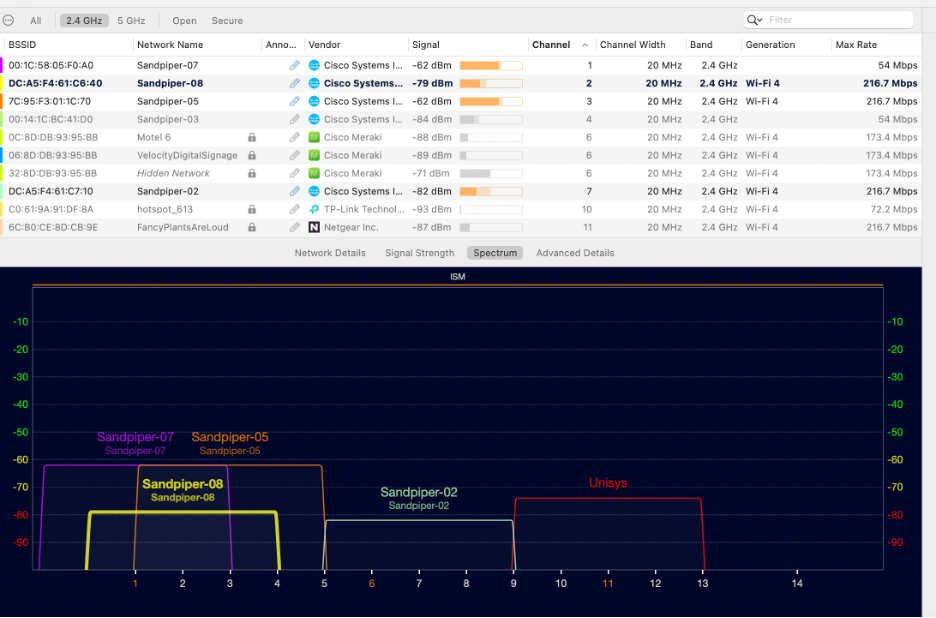The width and height of the screenshot is (936, 618).
Task: Click the lock icon beside VelocityDigitalSignage
Action: coord(252,155)
